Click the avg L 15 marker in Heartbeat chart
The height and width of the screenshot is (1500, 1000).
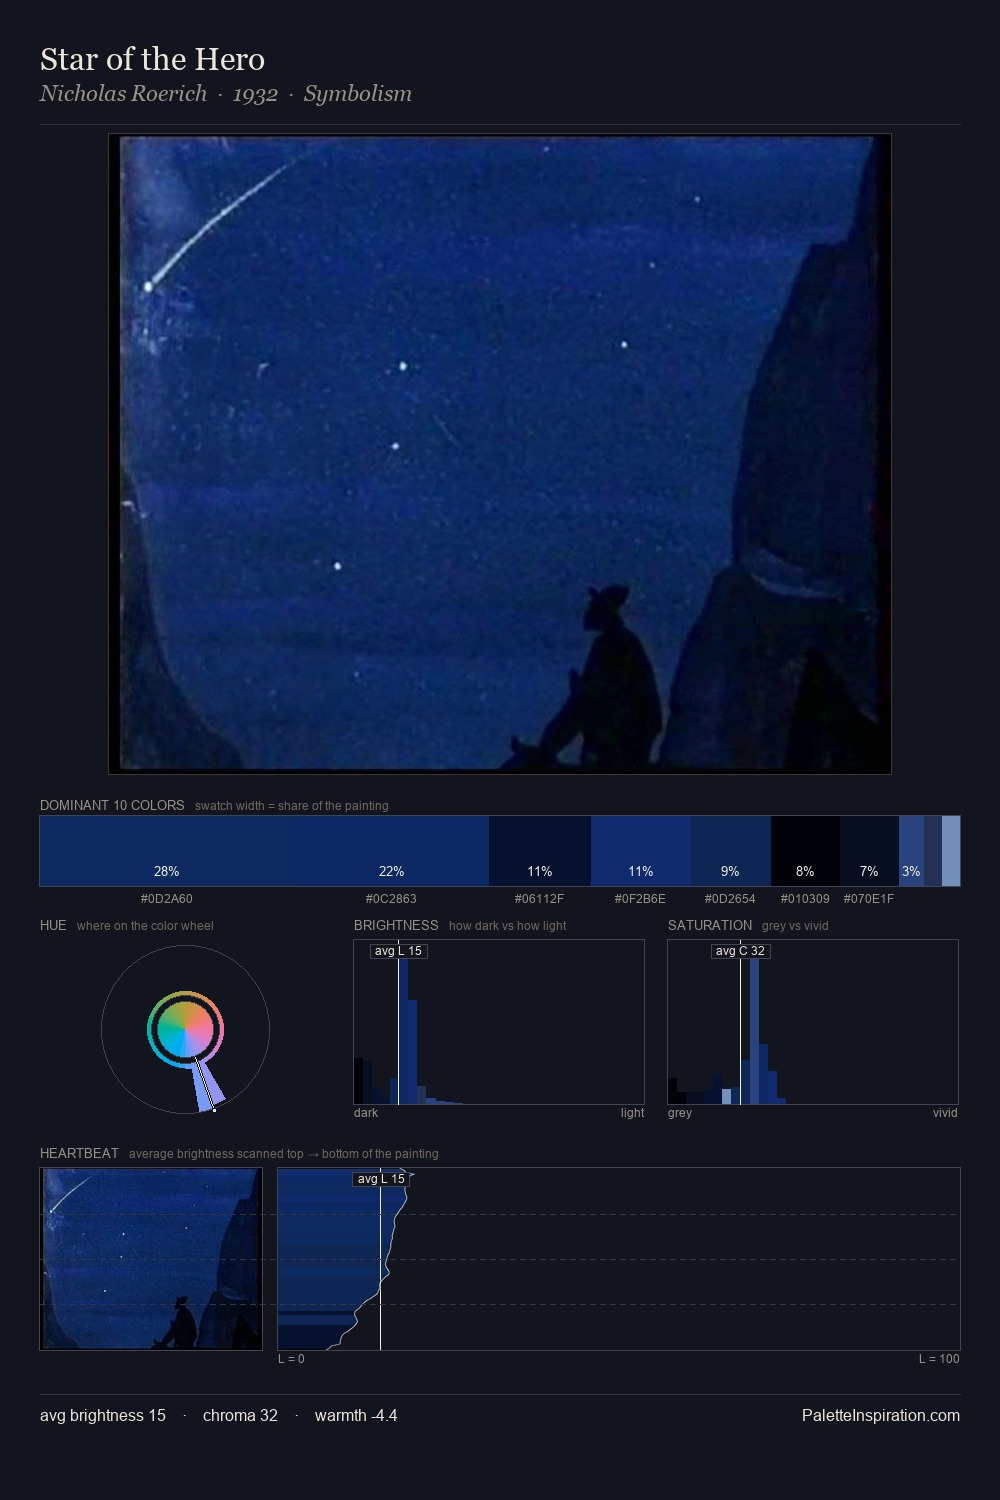[381, 1179]
